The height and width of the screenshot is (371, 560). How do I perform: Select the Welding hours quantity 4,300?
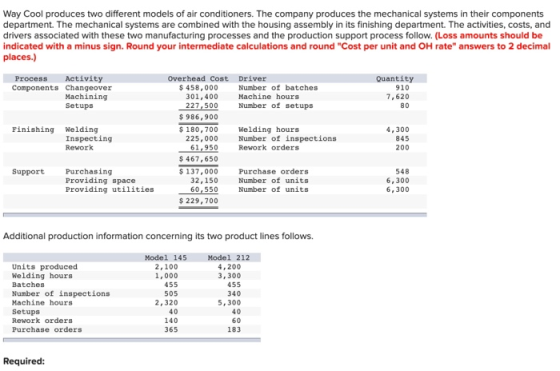tap(398, 130)
